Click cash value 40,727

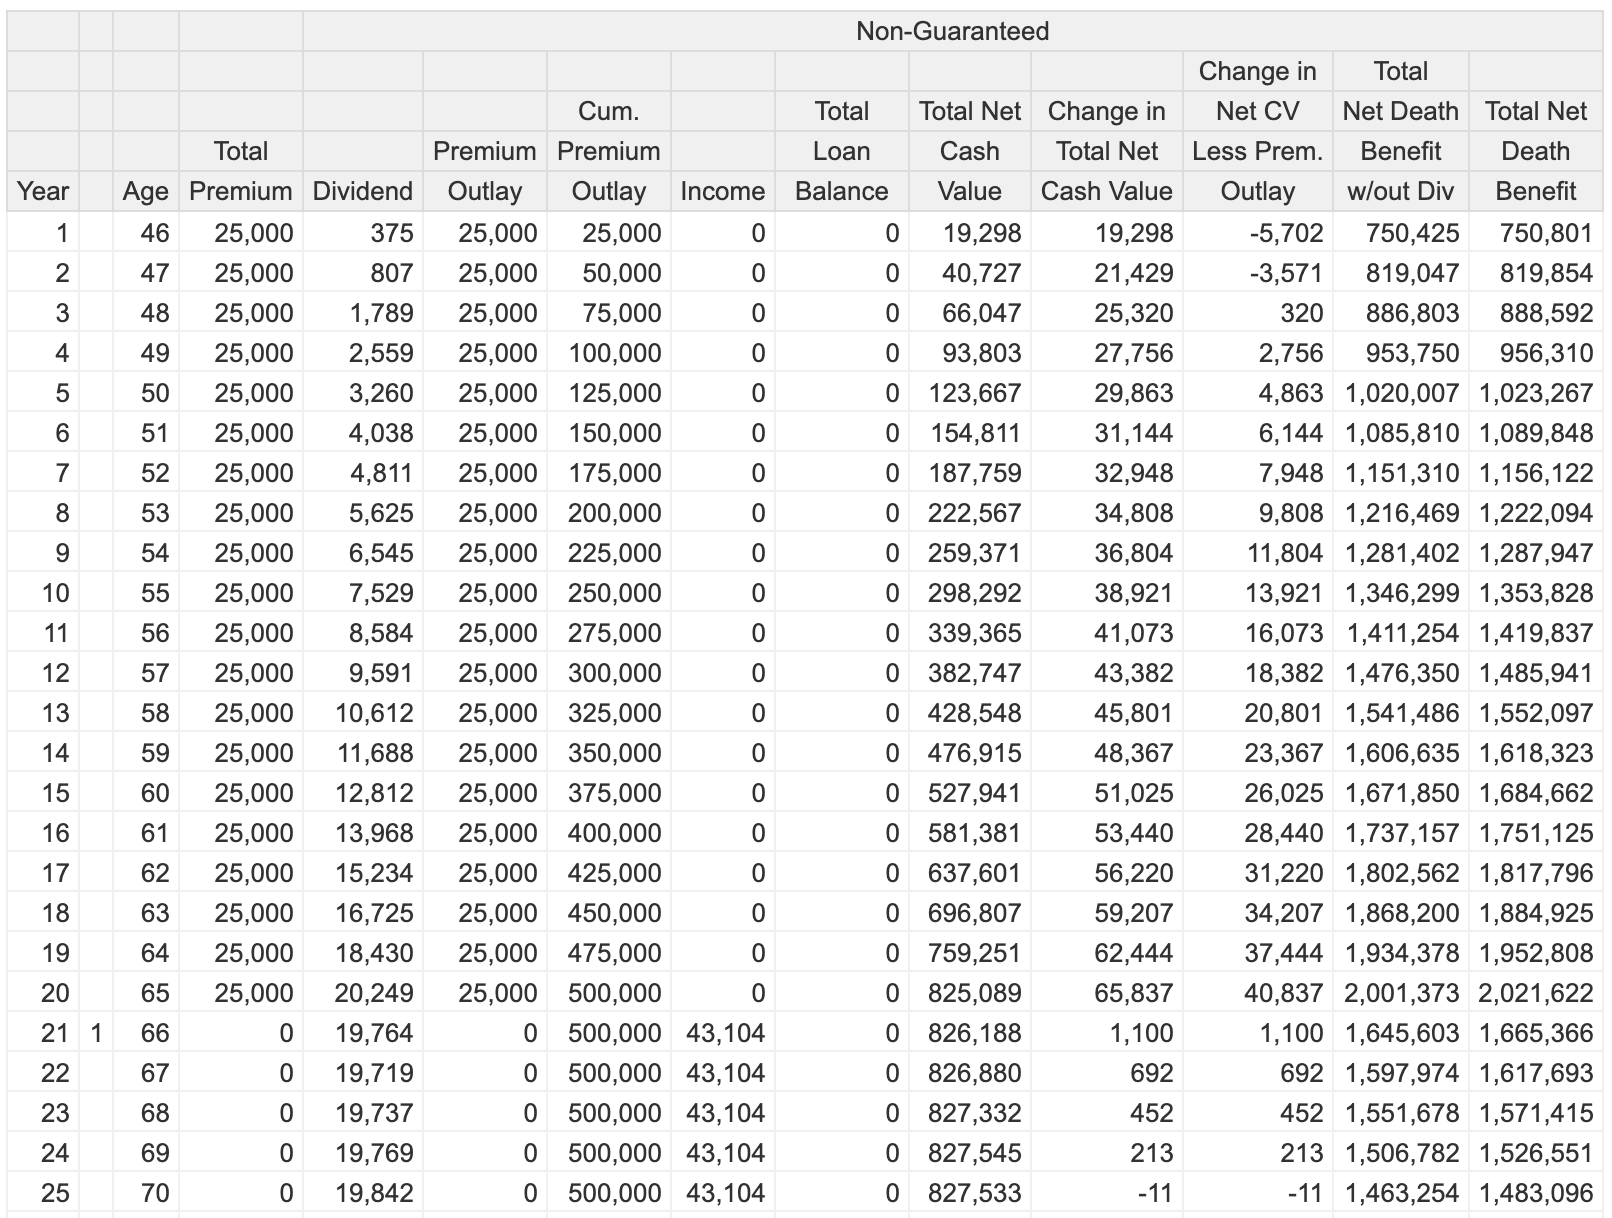970,273
